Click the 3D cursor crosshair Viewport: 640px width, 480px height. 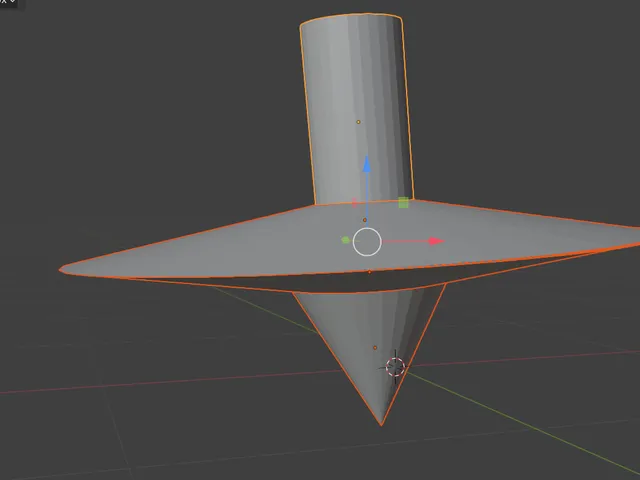coord(395,367)
